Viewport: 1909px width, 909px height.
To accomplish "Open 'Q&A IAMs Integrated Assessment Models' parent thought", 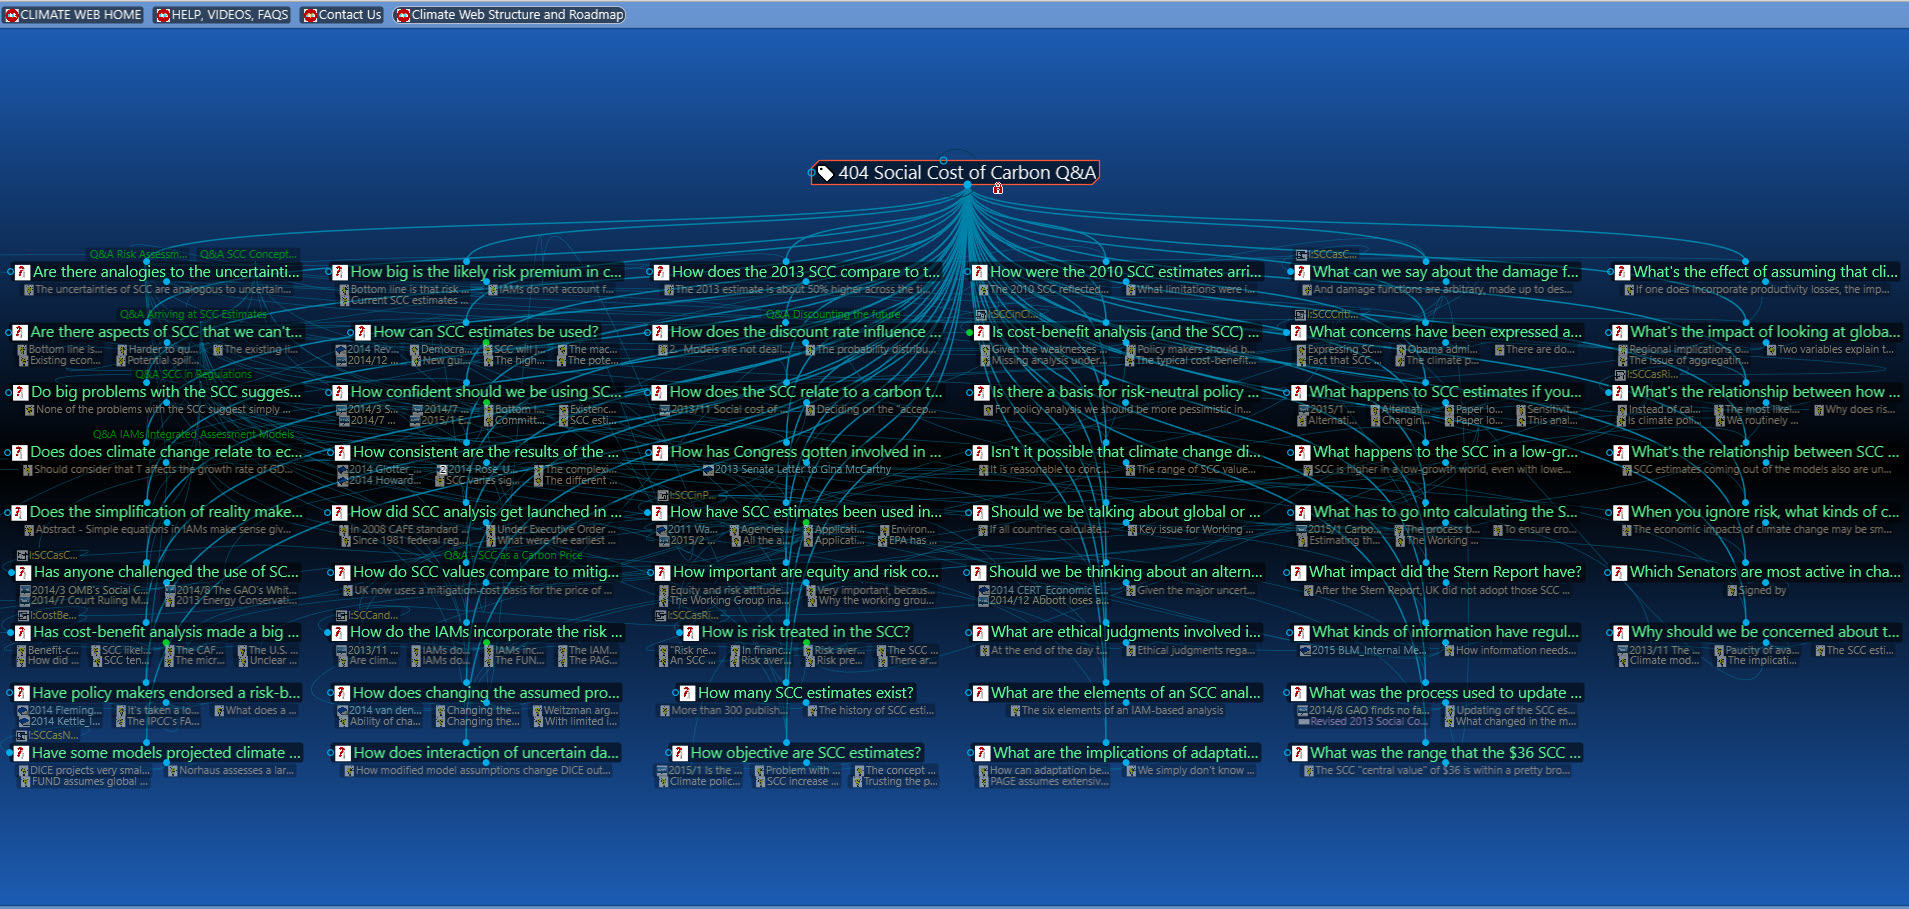I will click(x=194, y=434).
